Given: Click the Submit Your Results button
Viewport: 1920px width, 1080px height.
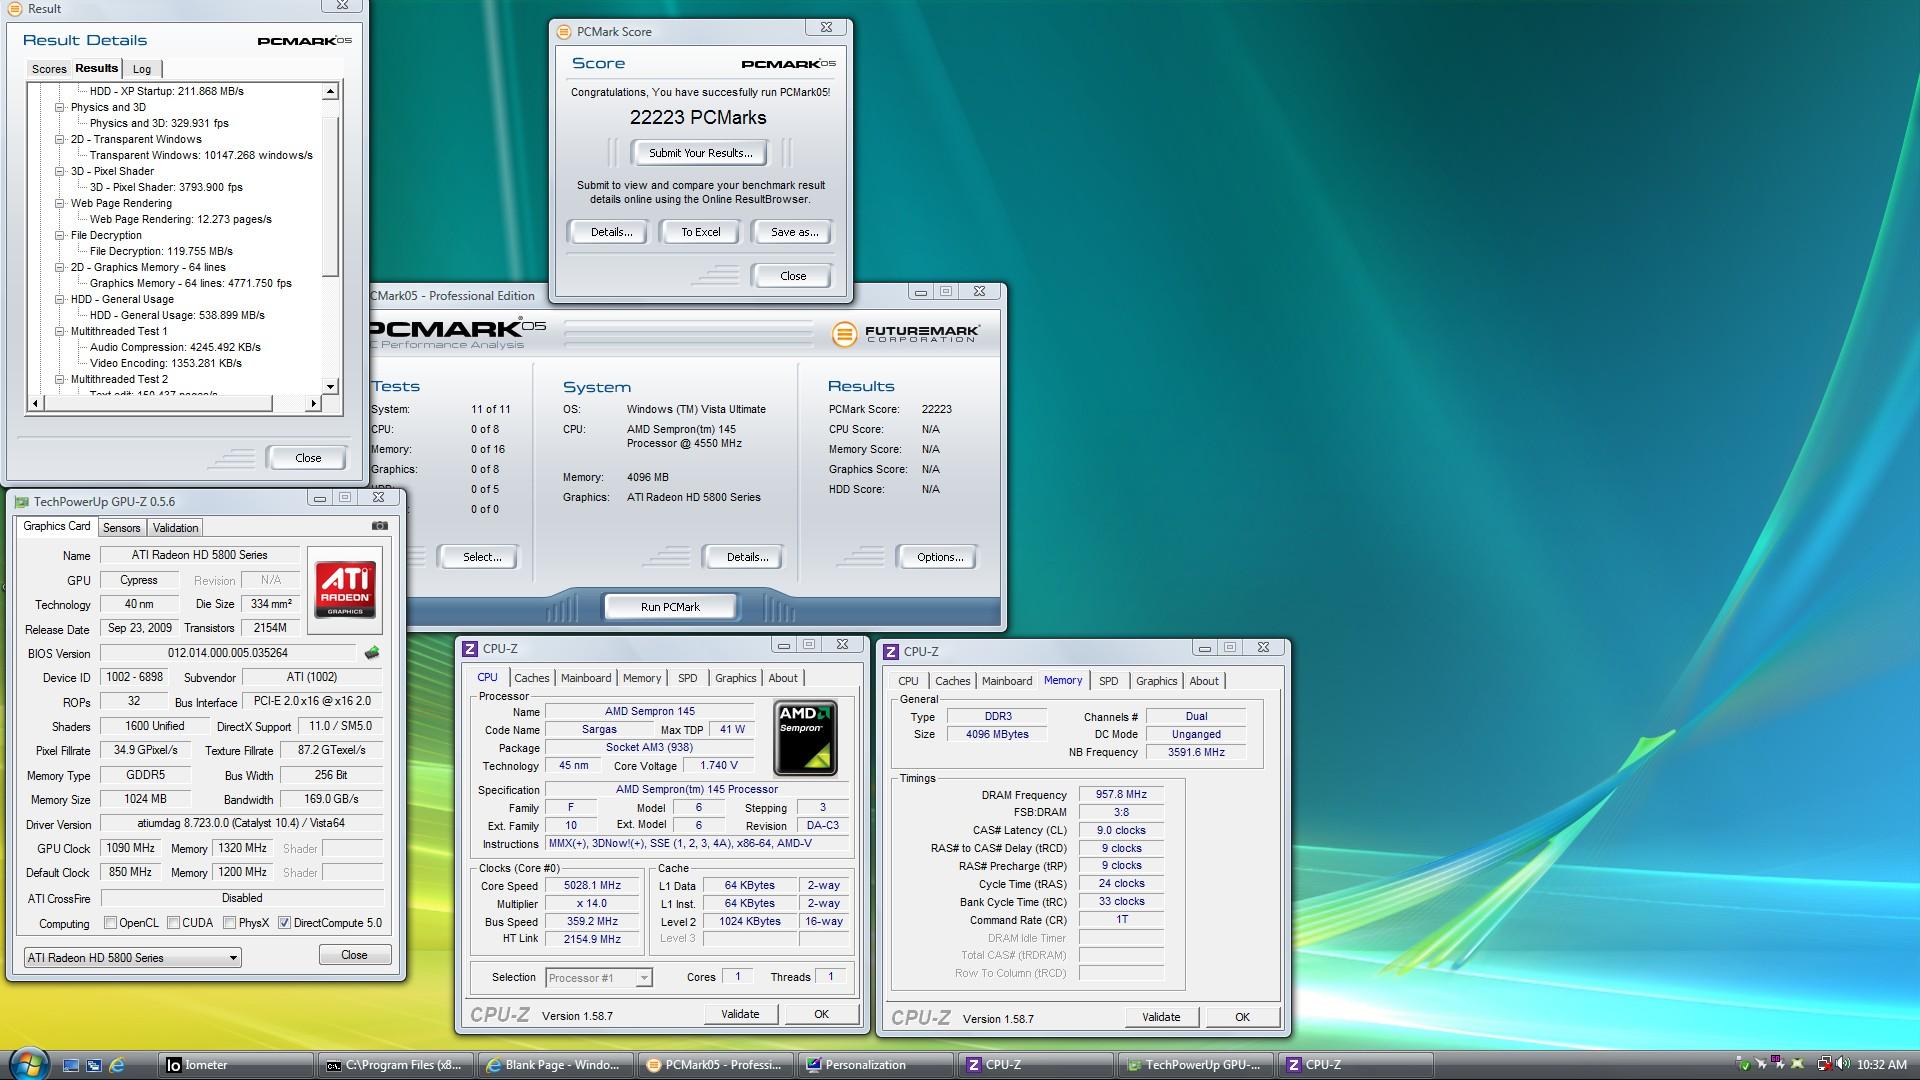Looking at the screenshot, I should [x=700, y=153].
